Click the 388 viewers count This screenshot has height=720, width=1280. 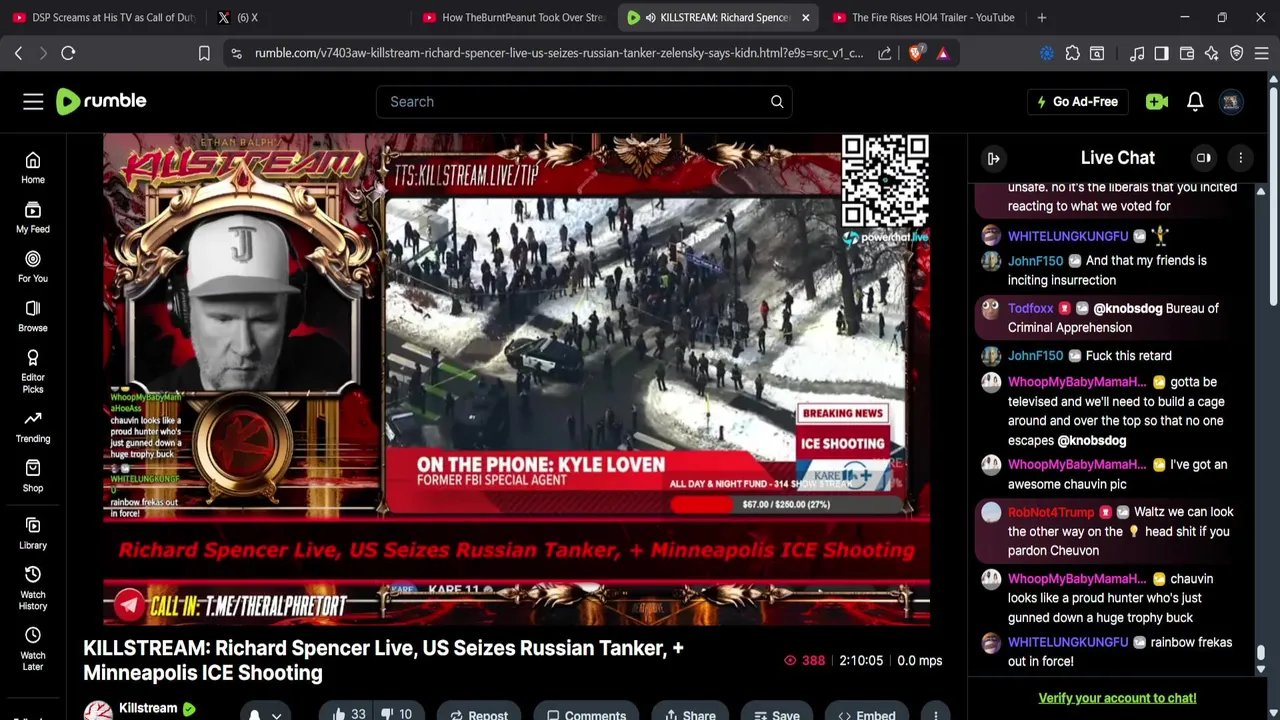805,660
